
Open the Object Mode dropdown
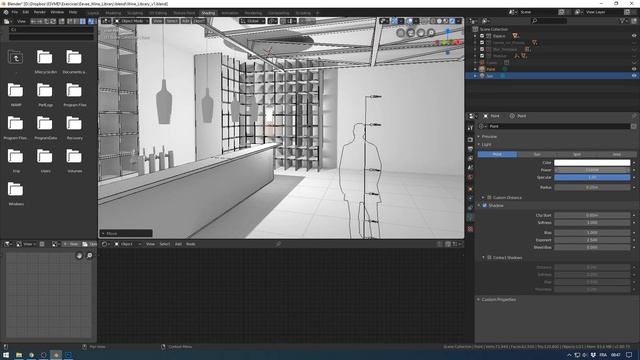(x=131, y=21)
